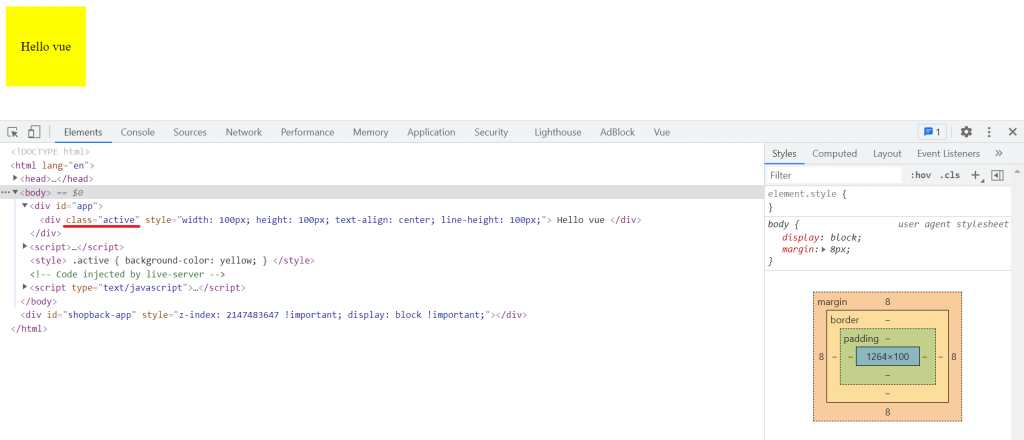
Task: Click the margin label in box model
Action: [832, 302]
